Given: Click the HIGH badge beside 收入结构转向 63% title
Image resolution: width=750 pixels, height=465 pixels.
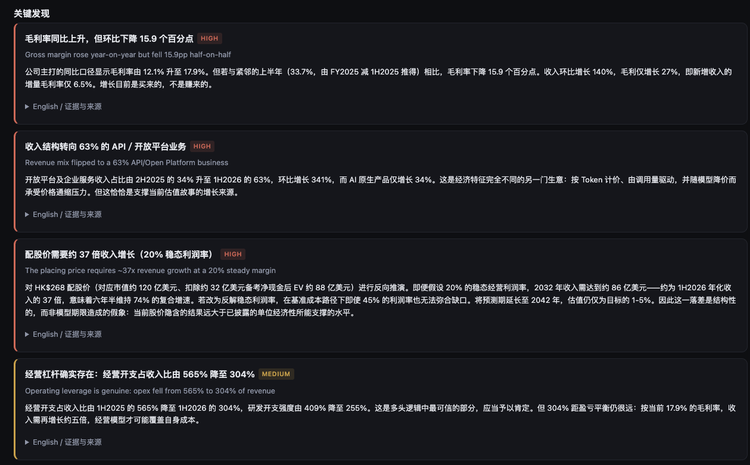Looking at the screenshot, I should click(x=202, y=146).
